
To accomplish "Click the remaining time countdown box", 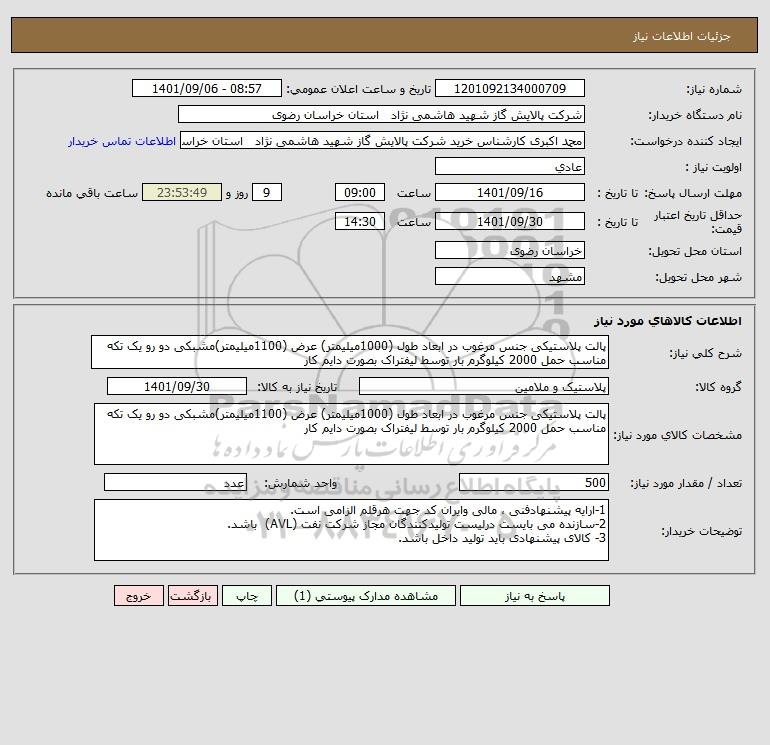I will 182,193.
